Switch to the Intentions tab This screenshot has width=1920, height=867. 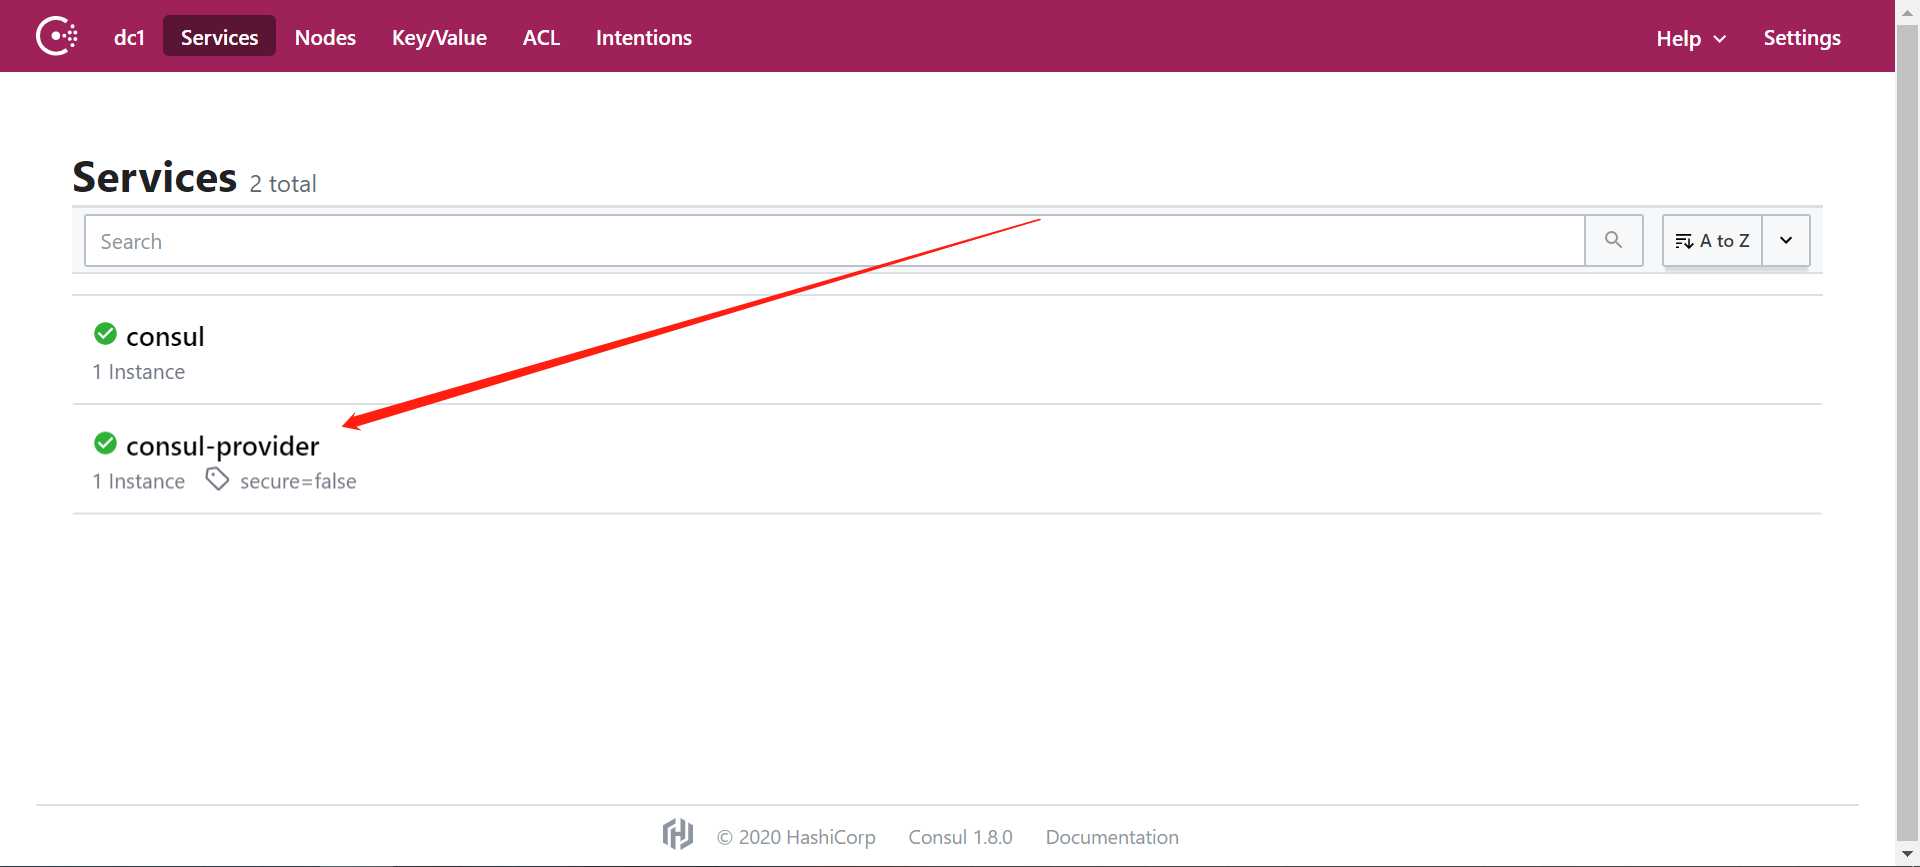[644, 37]
